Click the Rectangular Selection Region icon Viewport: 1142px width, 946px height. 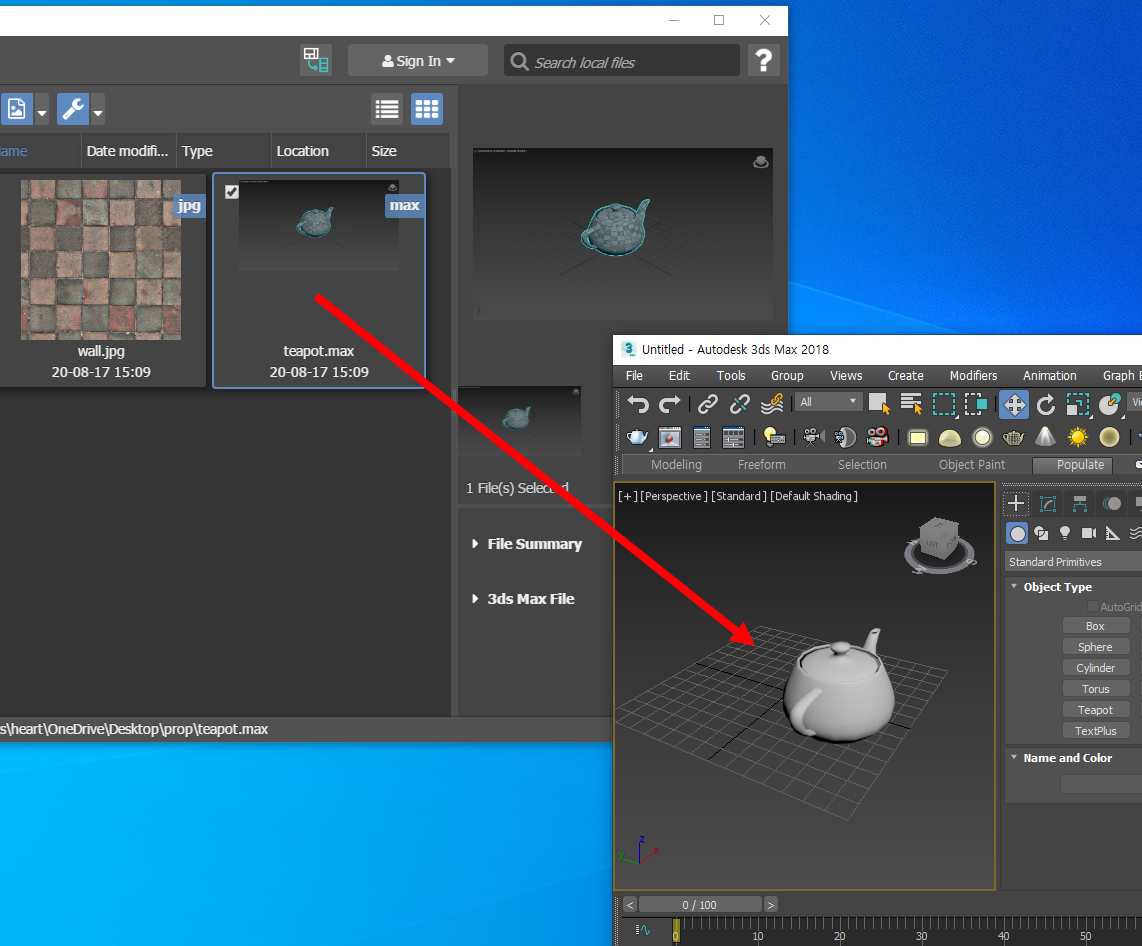click(x=944, y=404)
